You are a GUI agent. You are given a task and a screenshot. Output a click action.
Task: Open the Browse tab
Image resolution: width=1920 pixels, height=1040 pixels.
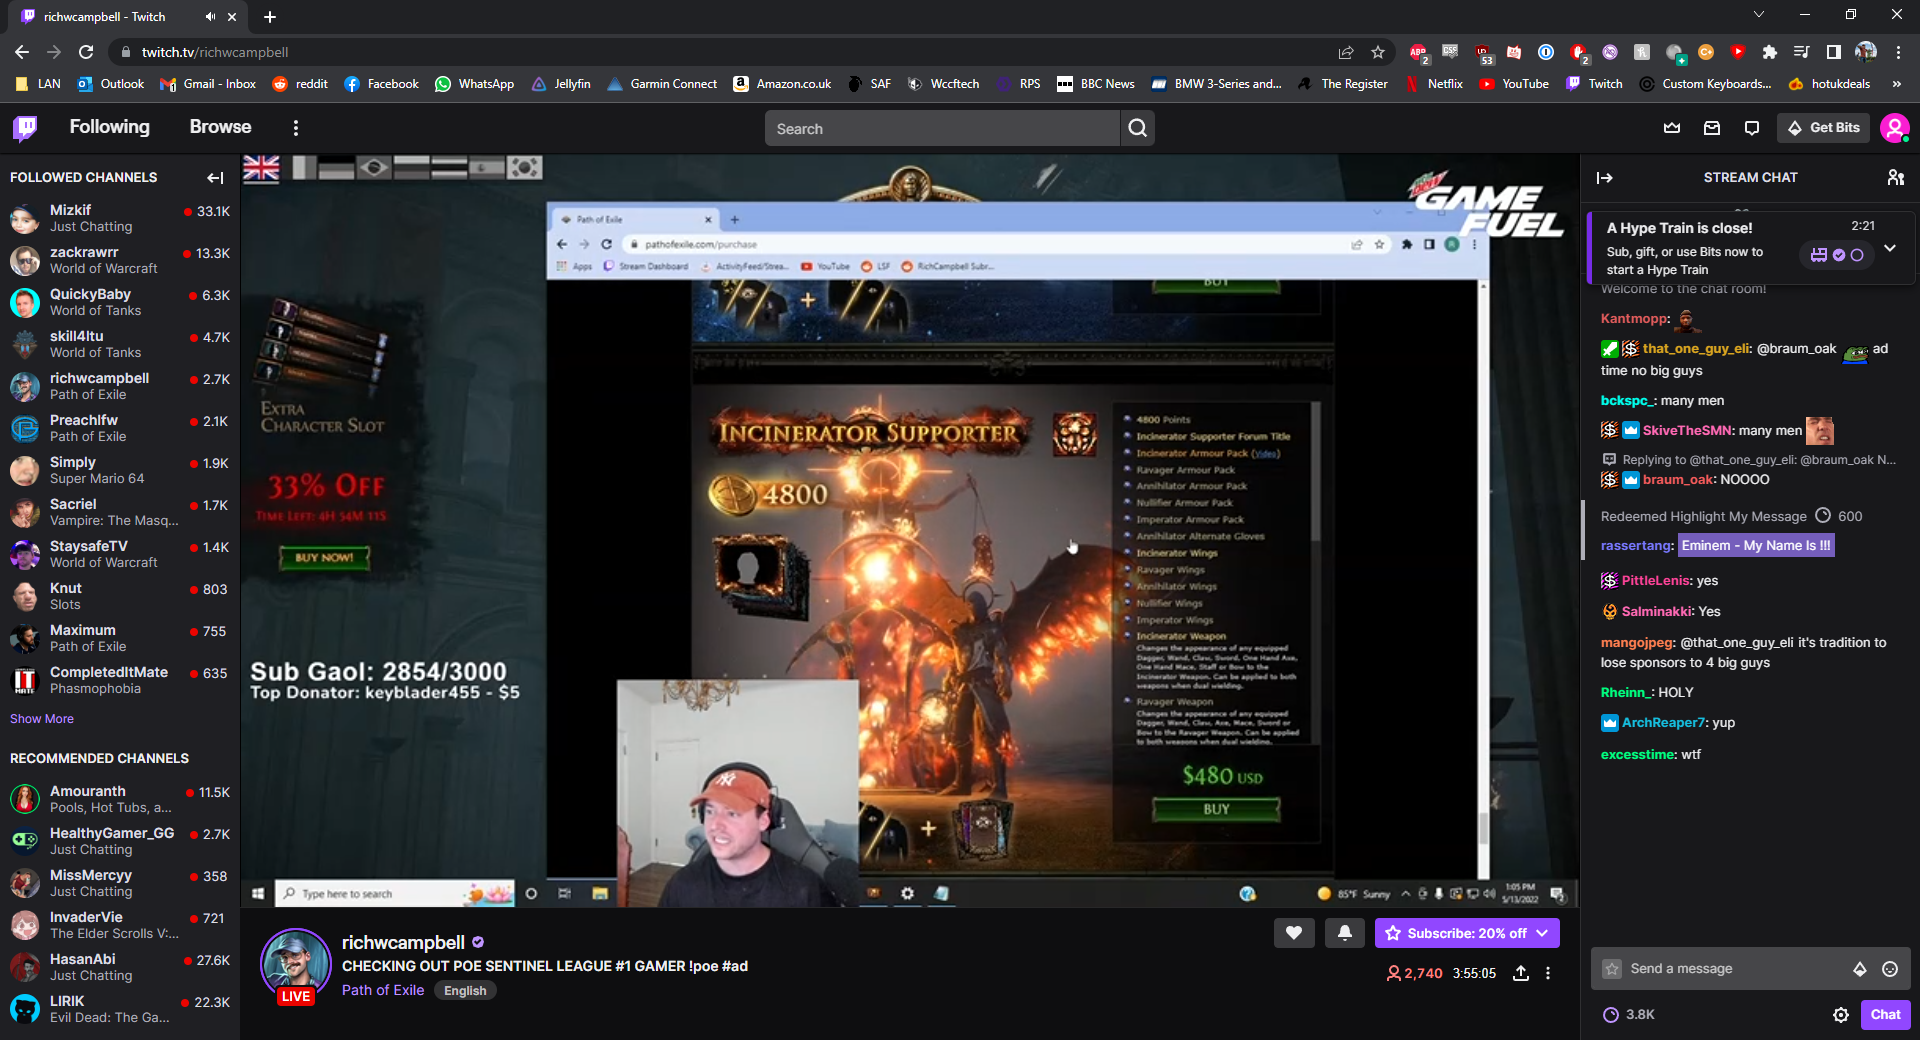click(220, 127)
